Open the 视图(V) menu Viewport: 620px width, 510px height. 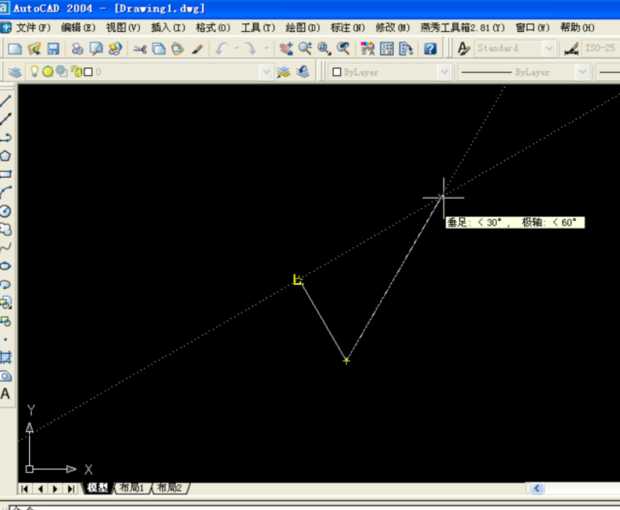click(x=123, y=28)
